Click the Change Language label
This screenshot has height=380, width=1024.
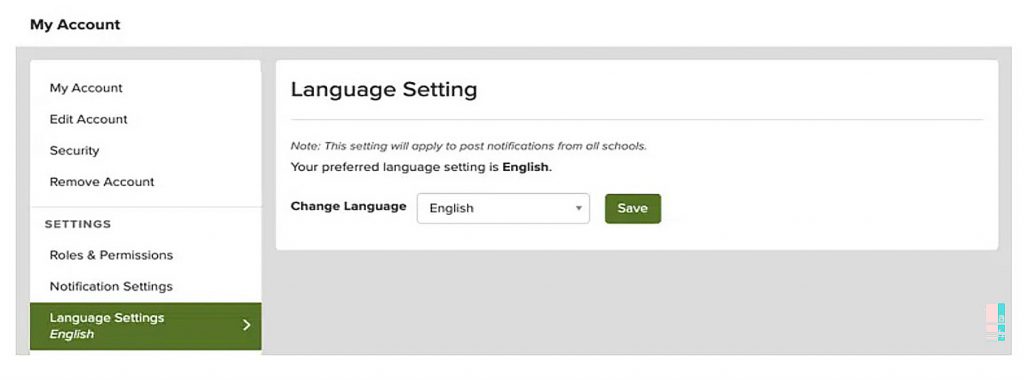coord(348,206)
